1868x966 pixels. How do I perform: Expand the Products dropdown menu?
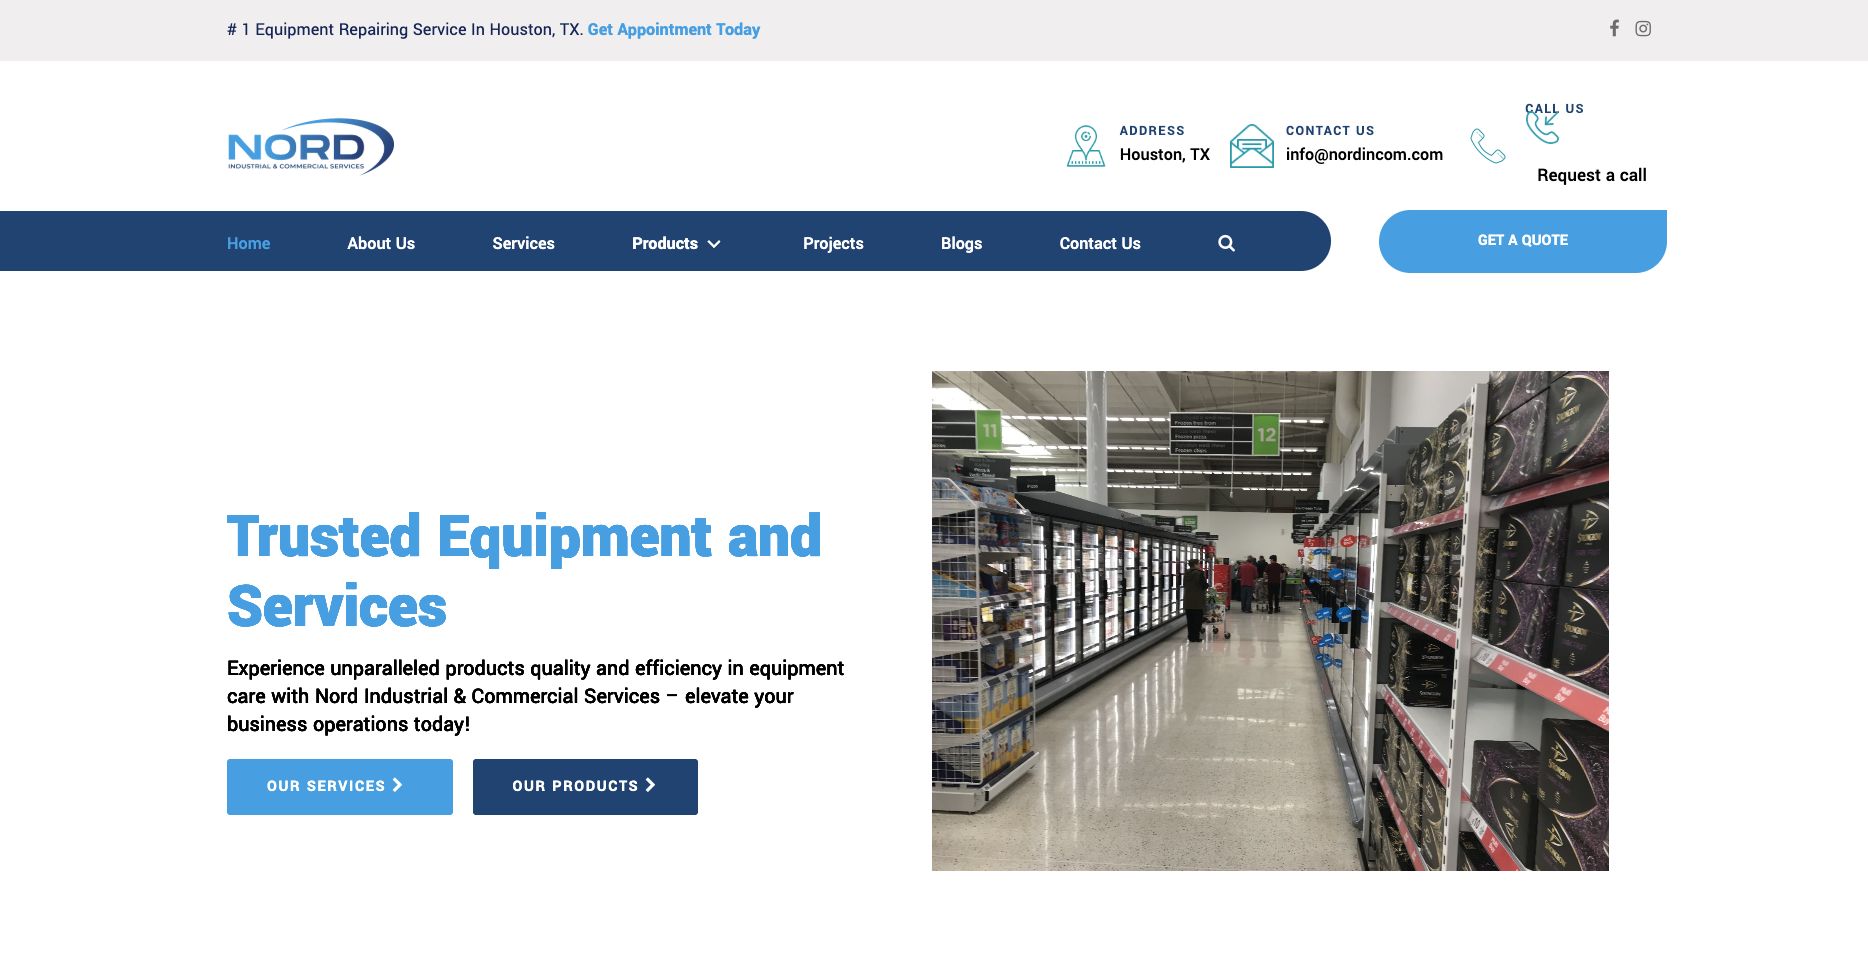click(x=665, y=243)
